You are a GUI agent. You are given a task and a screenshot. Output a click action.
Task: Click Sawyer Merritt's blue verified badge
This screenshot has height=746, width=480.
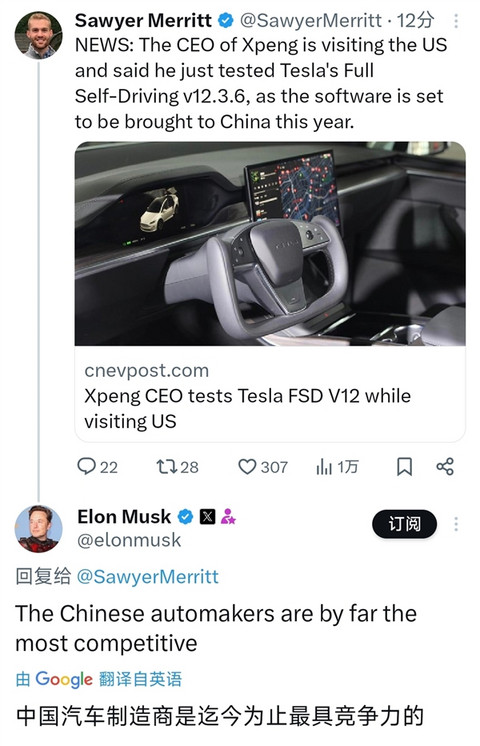pos(225,20)
